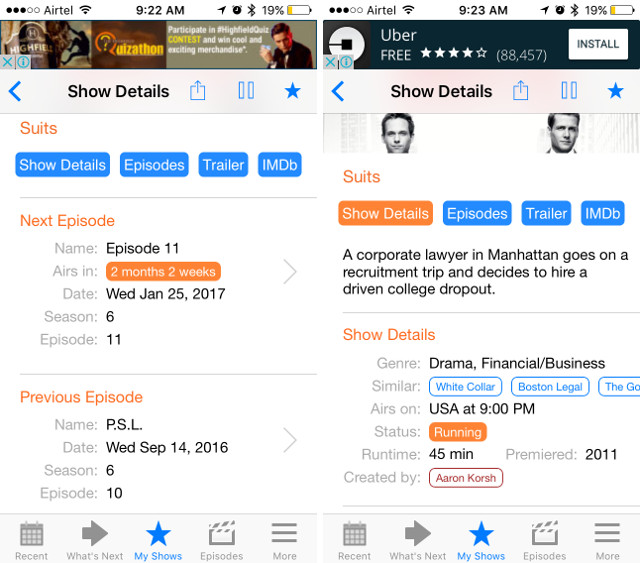
Task: Tap the back arrow on the left phone screen
Action: [x=15, y=91]
